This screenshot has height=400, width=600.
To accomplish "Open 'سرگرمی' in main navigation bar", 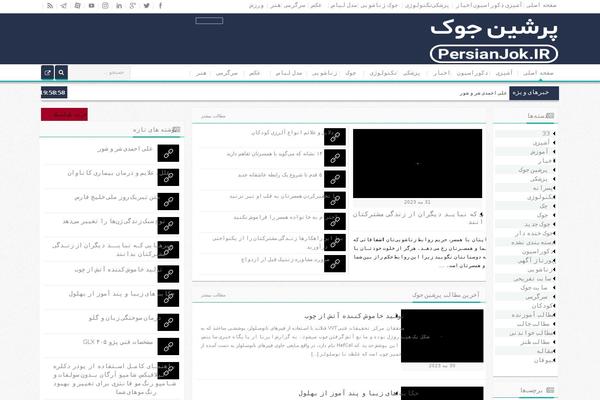I will 227,73.
